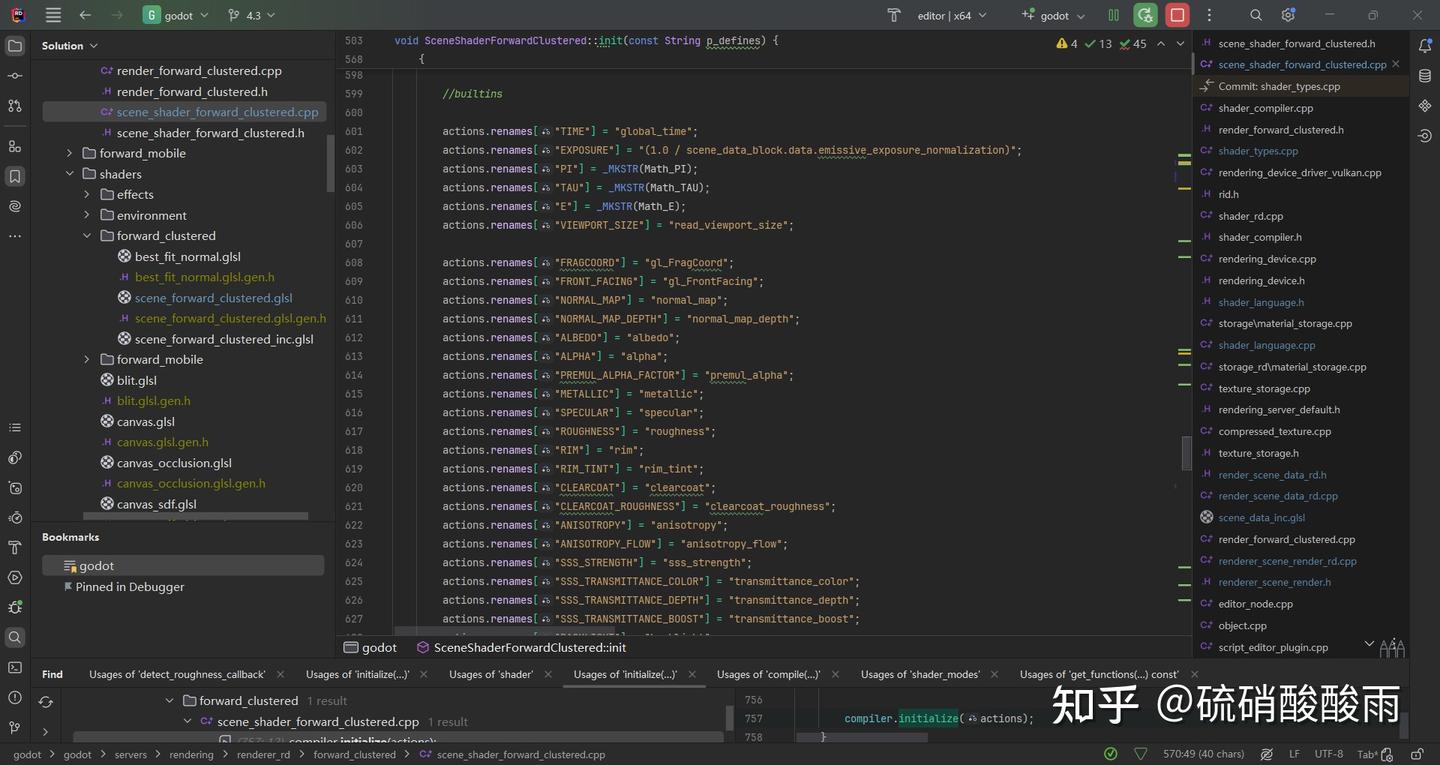Open the Problems tool window icon
Screen dimensions: 1440x765
tap(15, 697)
